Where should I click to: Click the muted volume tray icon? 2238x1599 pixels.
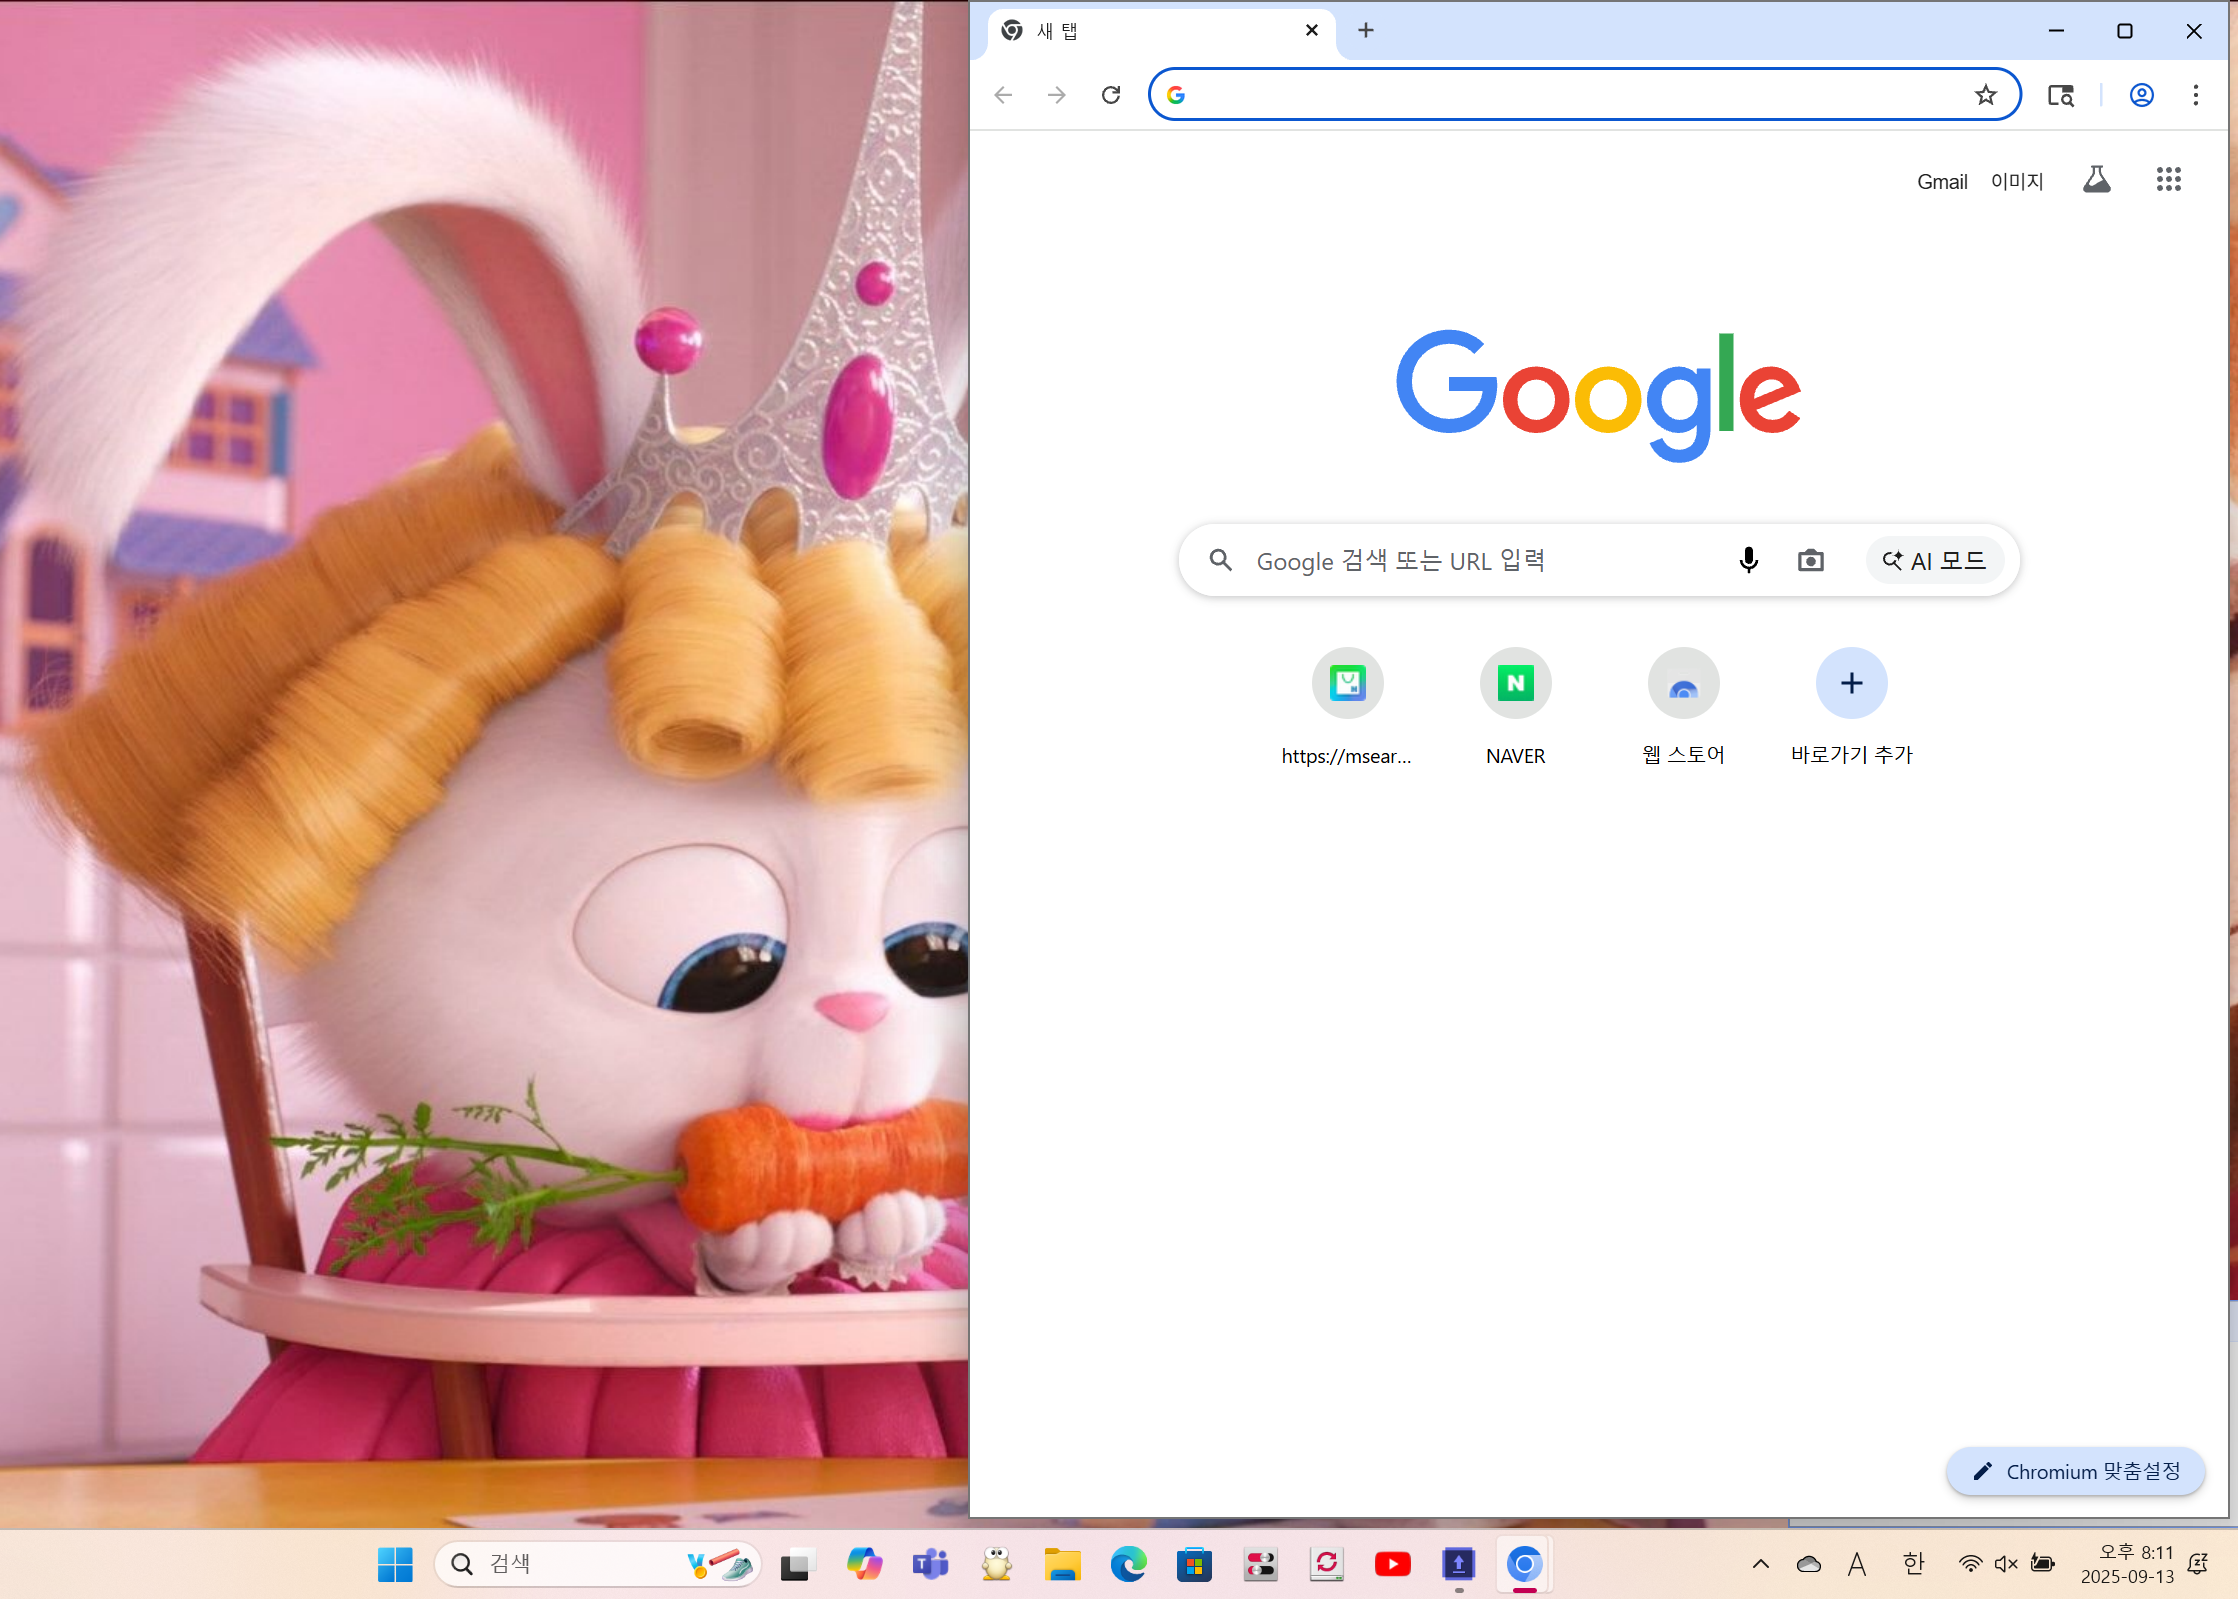pos(2006,1564)
